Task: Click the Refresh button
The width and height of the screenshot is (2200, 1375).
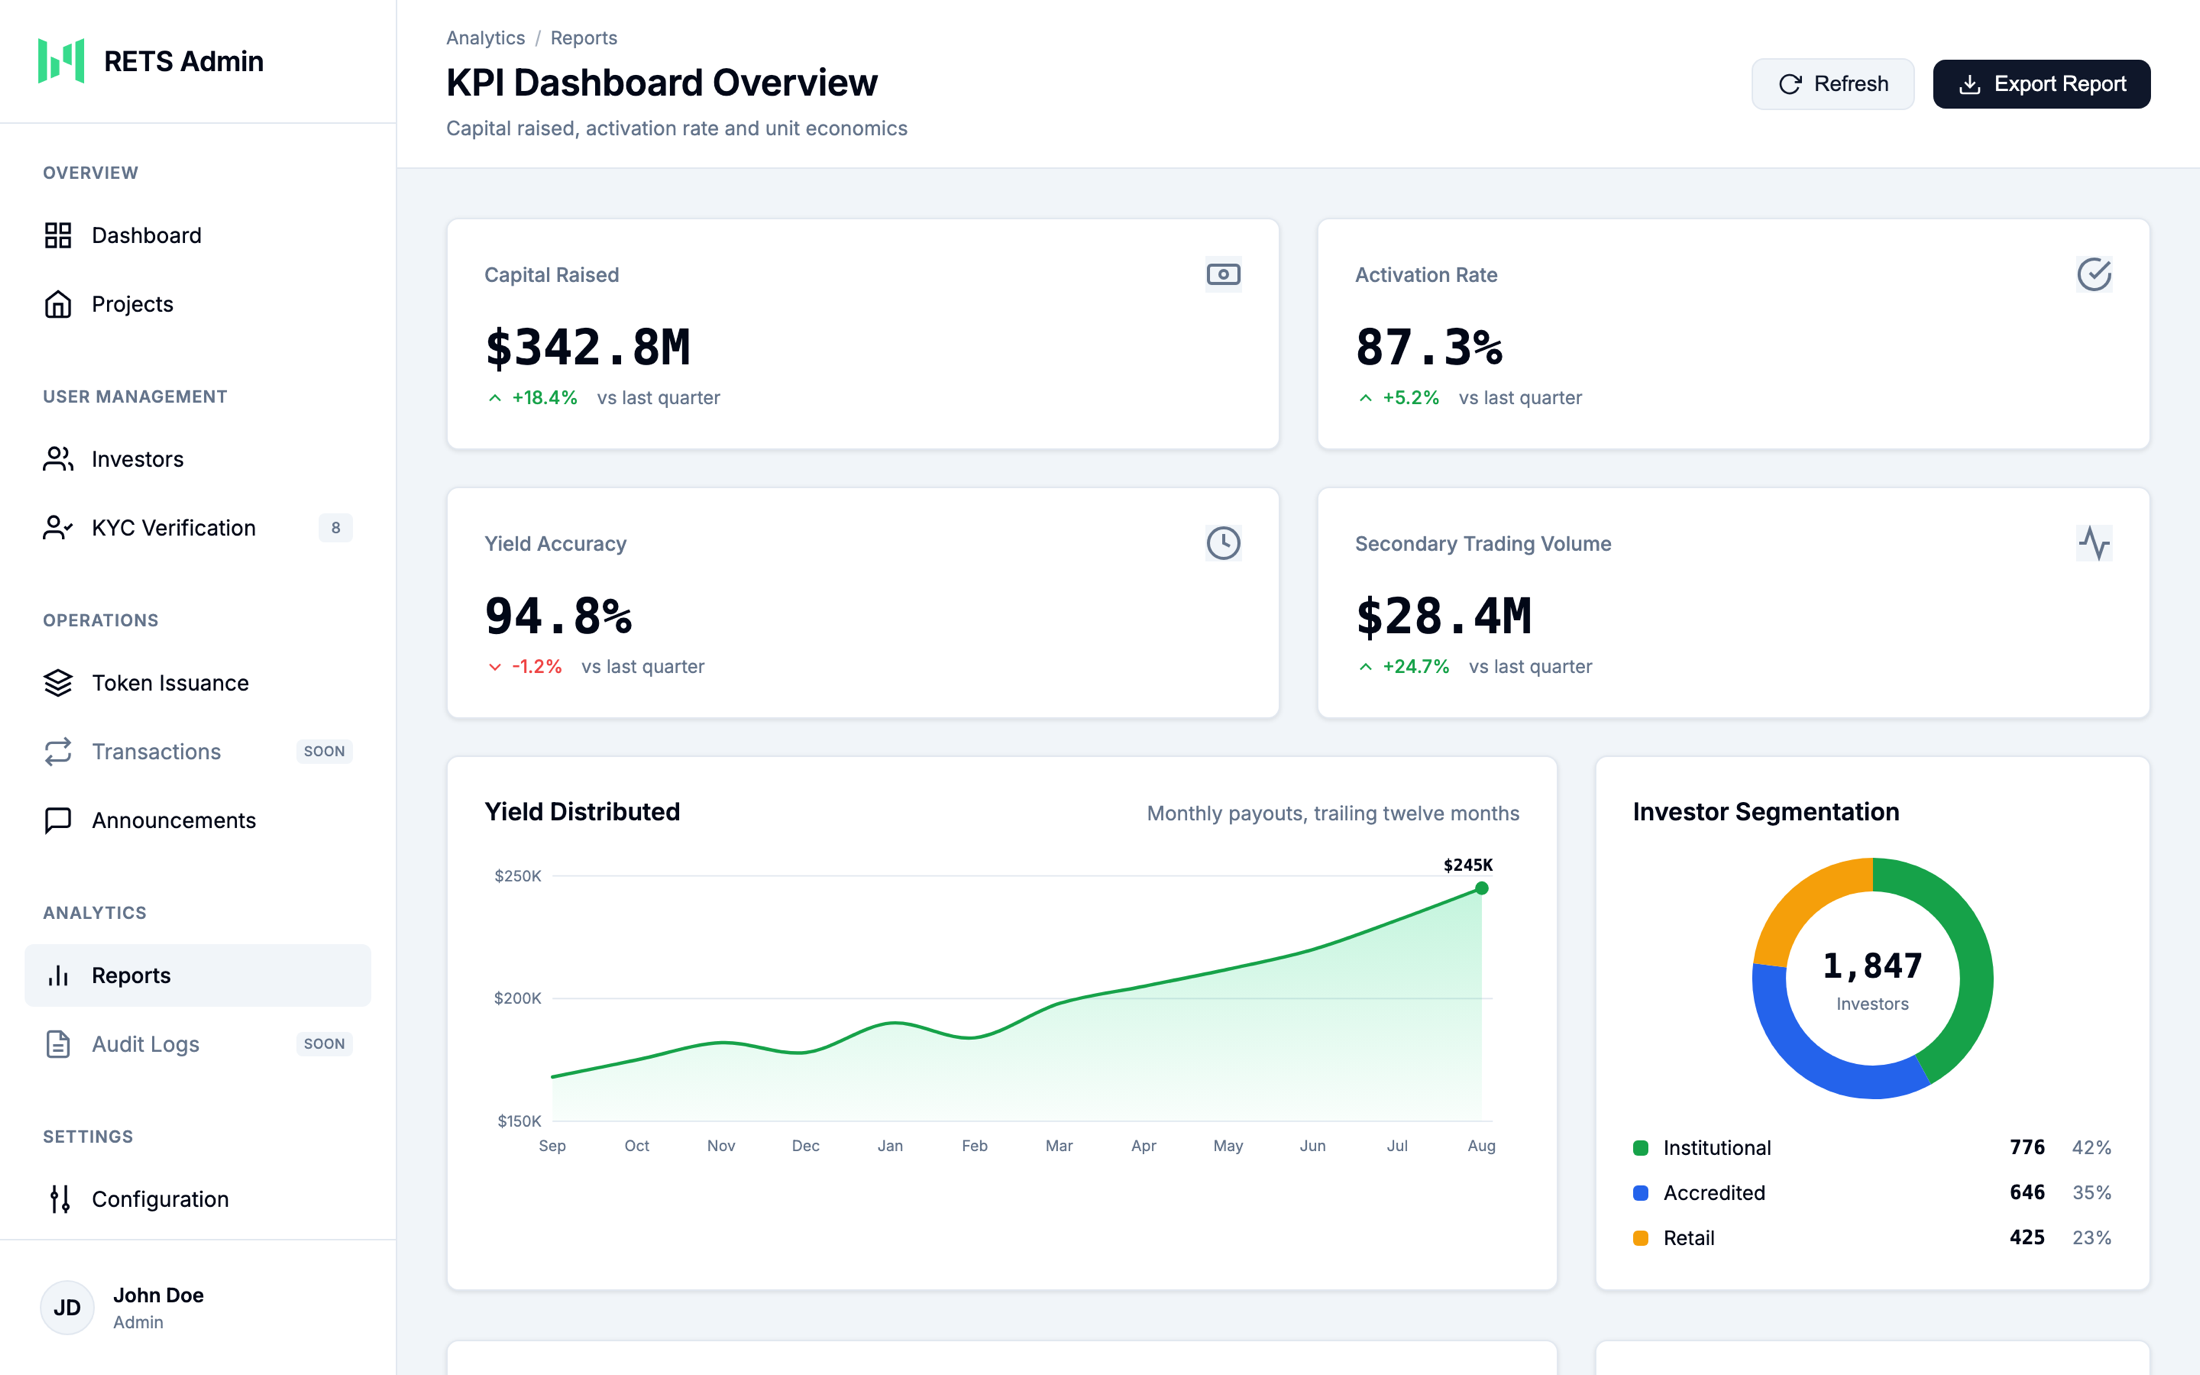Action: (1832, 84)
